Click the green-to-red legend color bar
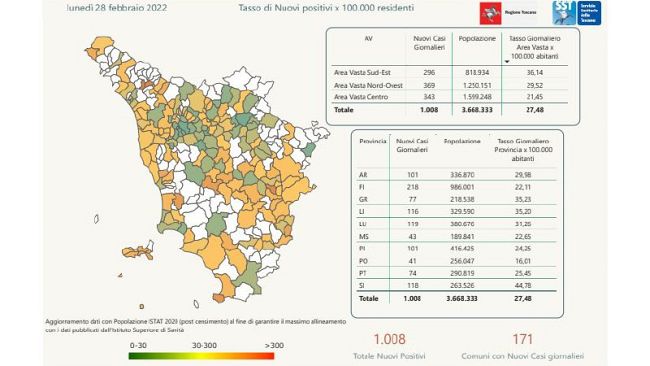 click(x=201, y=356)
